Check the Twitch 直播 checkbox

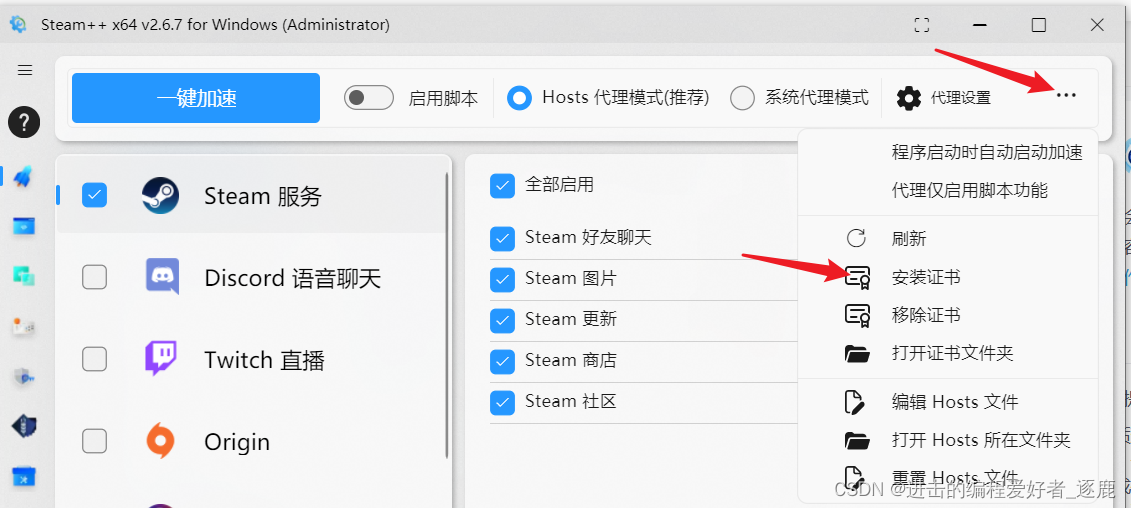click(x=94, y=359)
